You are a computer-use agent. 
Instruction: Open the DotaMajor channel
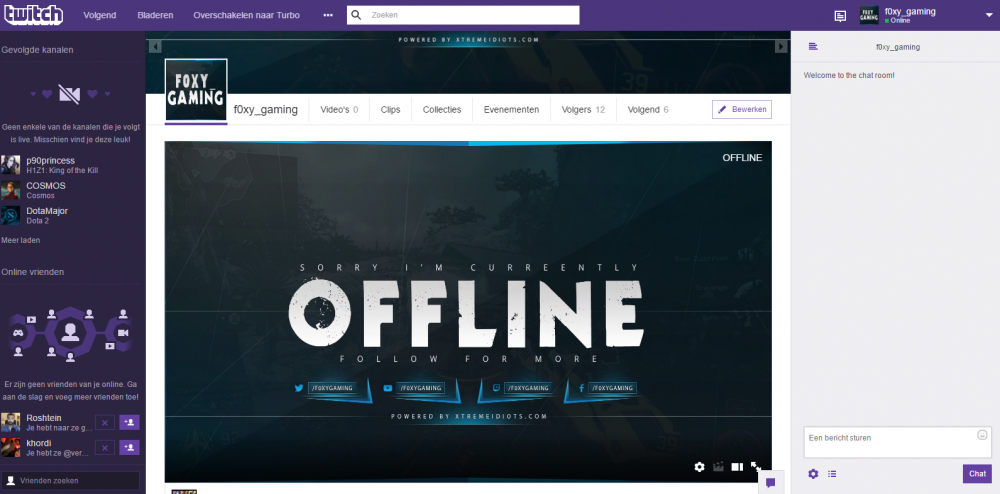pyautogui.click(x=47, y=211)
